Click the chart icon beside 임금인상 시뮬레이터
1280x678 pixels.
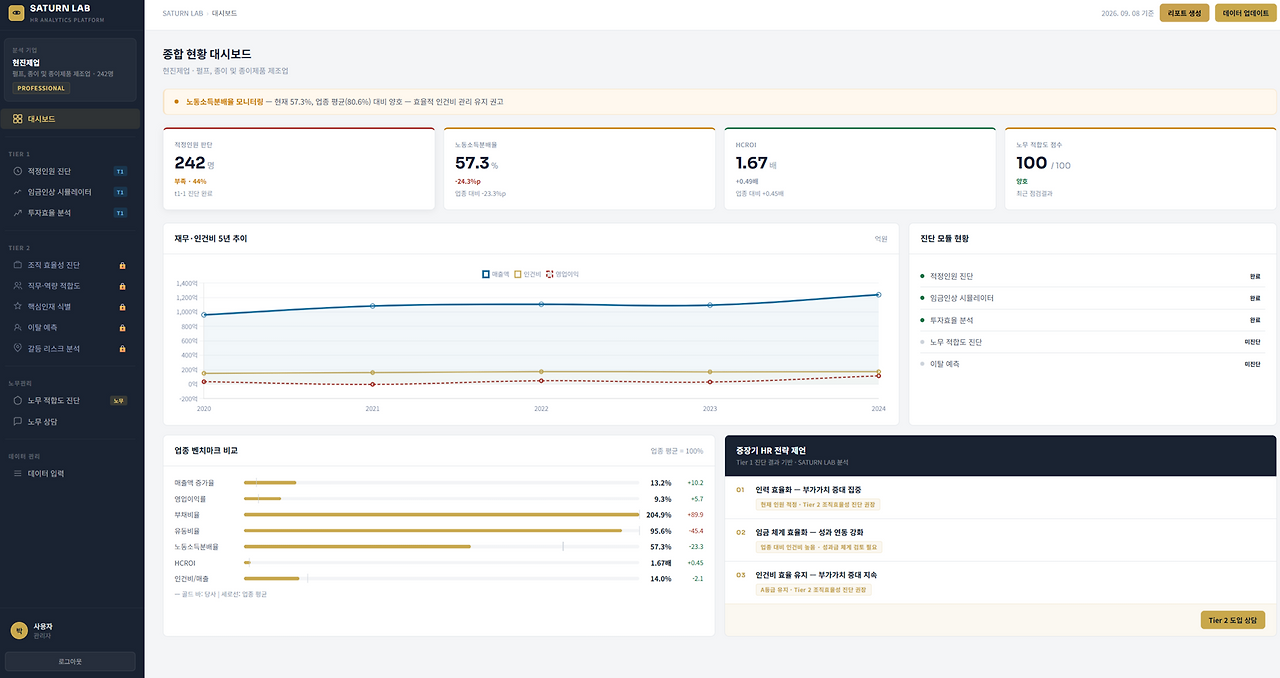click(18, 192)
